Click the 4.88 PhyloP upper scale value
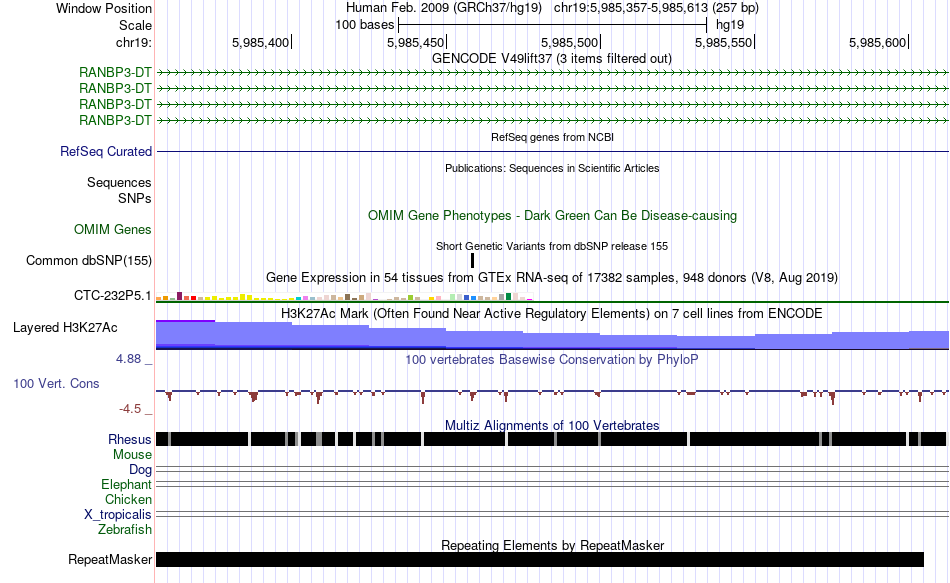 pos(128,359)
